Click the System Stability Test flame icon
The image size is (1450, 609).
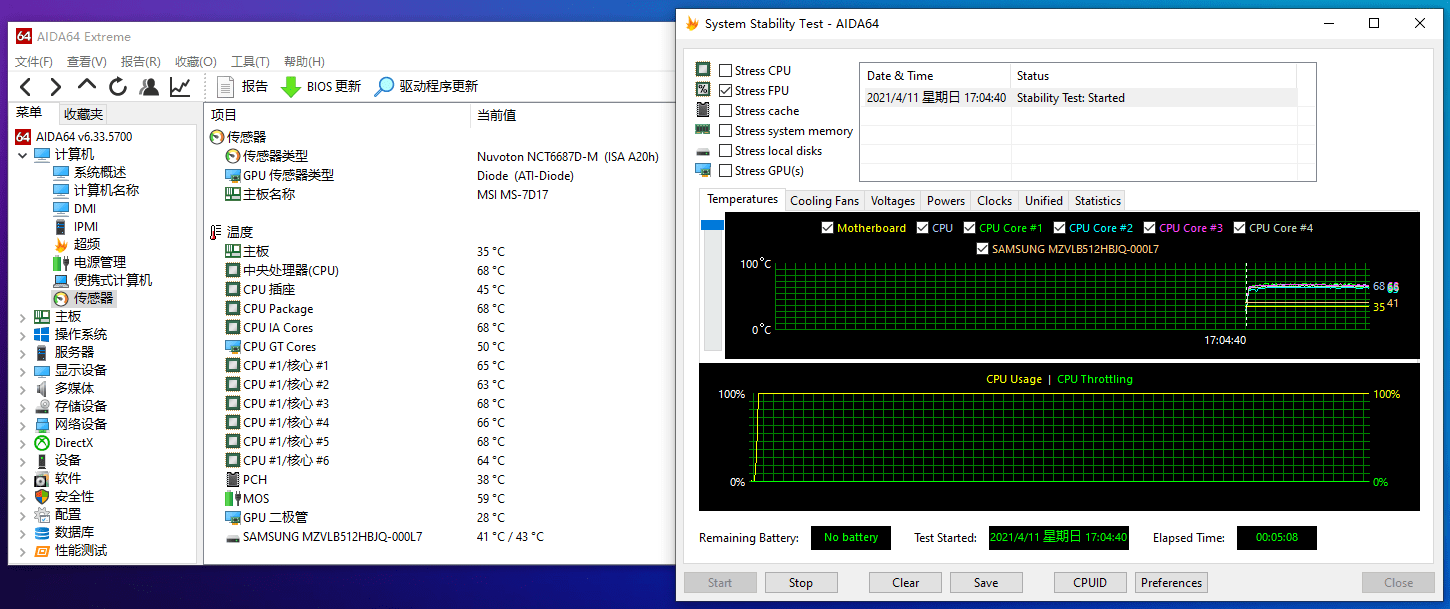coord(692,23)
